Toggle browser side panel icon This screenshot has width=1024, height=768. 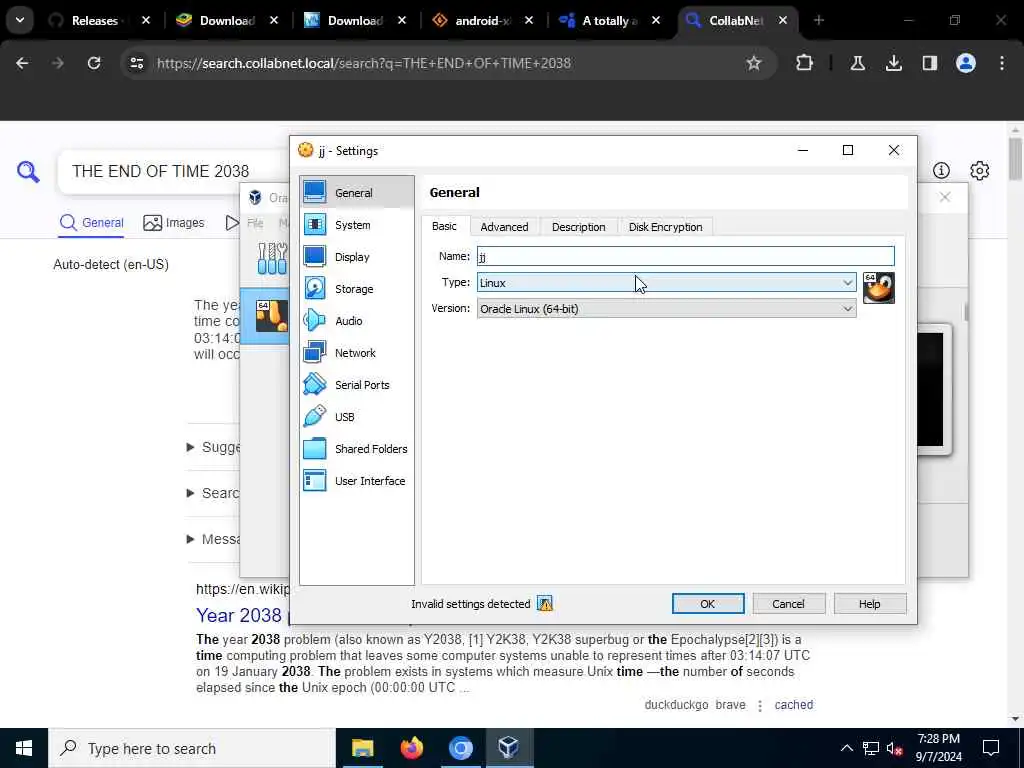pyautogui.click(x=929, y=63)
